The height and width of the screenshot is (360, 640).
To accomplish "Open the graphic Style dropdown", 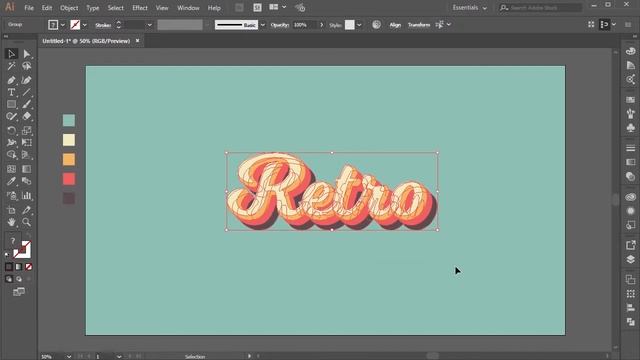I will [359, 25].
